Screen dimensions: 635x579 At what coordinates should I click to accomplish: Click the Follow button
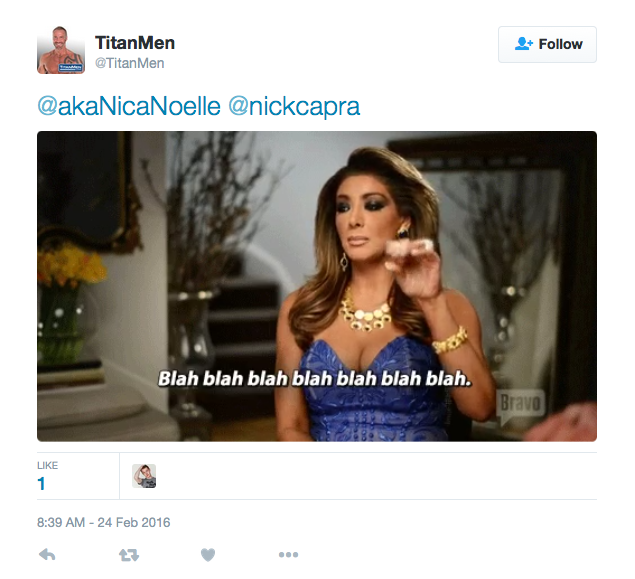tap(547, 44)
